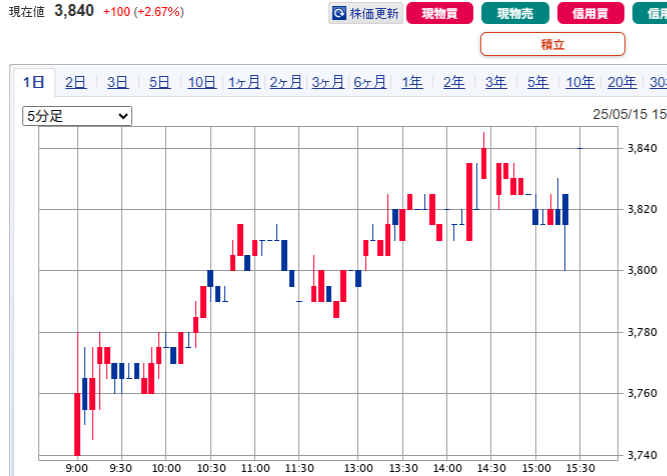Click the 13:00 time axis label
667x476 pixels.
358,468
